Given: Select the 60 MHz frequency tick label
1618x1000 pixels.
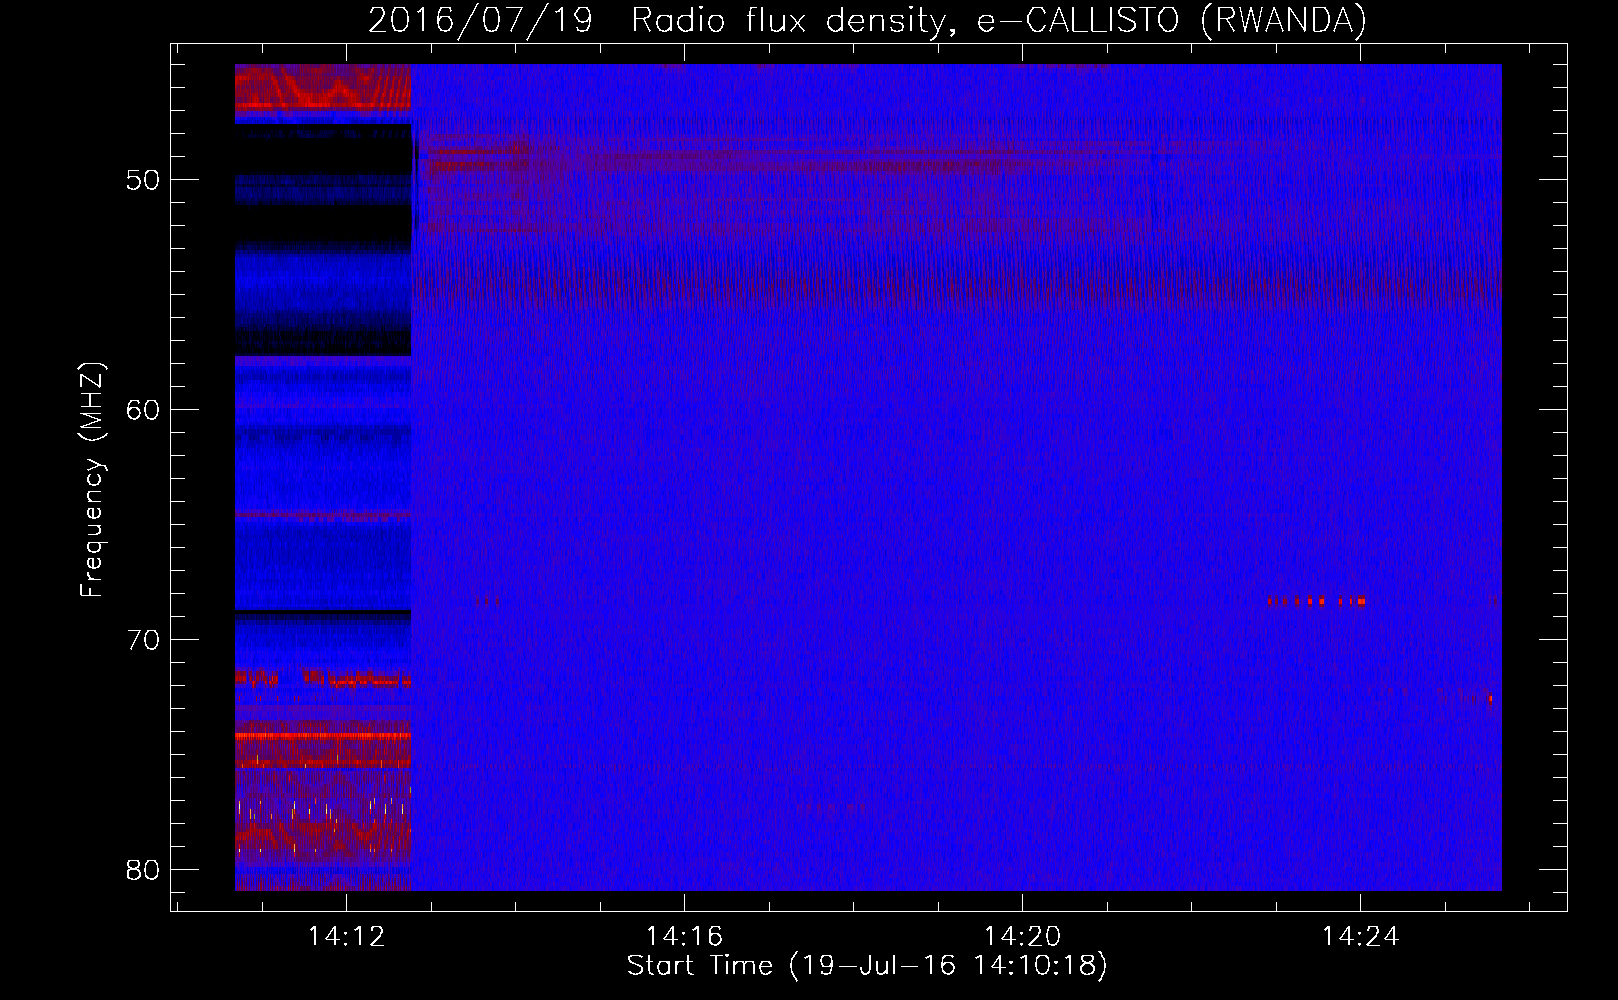Looking at the screenshot, I should 143,410.
